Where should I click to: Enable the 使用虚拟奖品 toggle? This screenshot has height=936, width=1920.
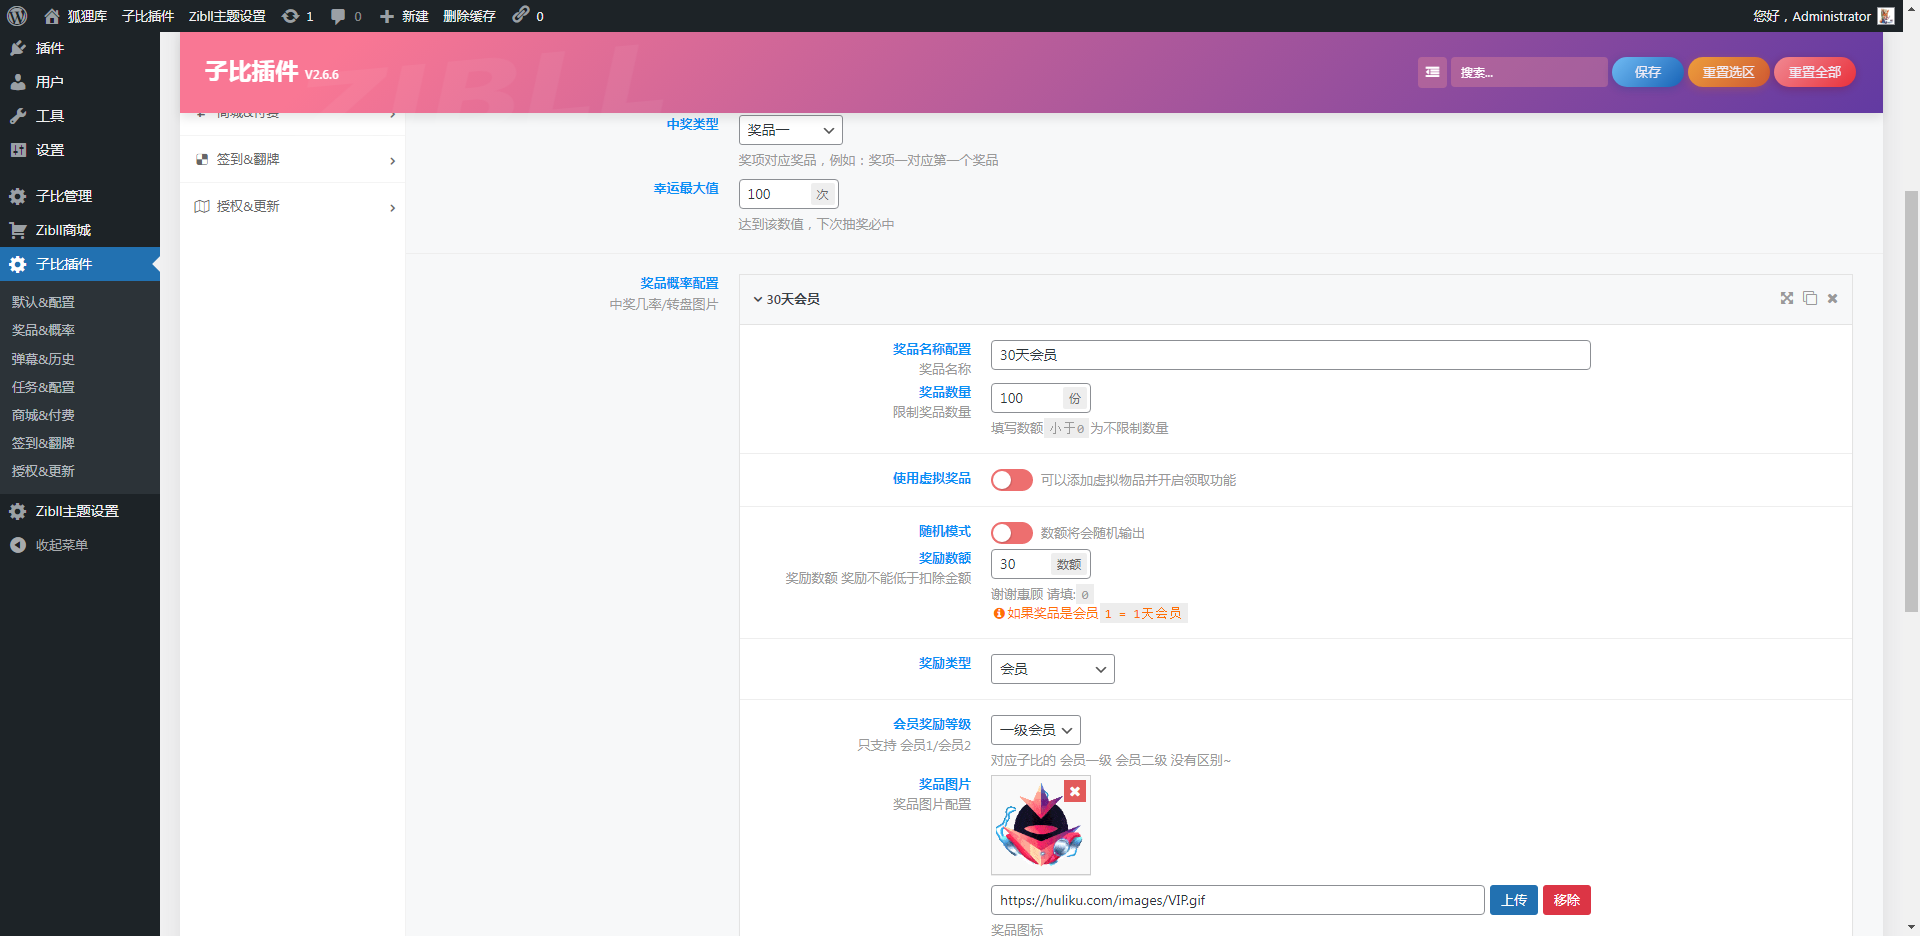1011,480
